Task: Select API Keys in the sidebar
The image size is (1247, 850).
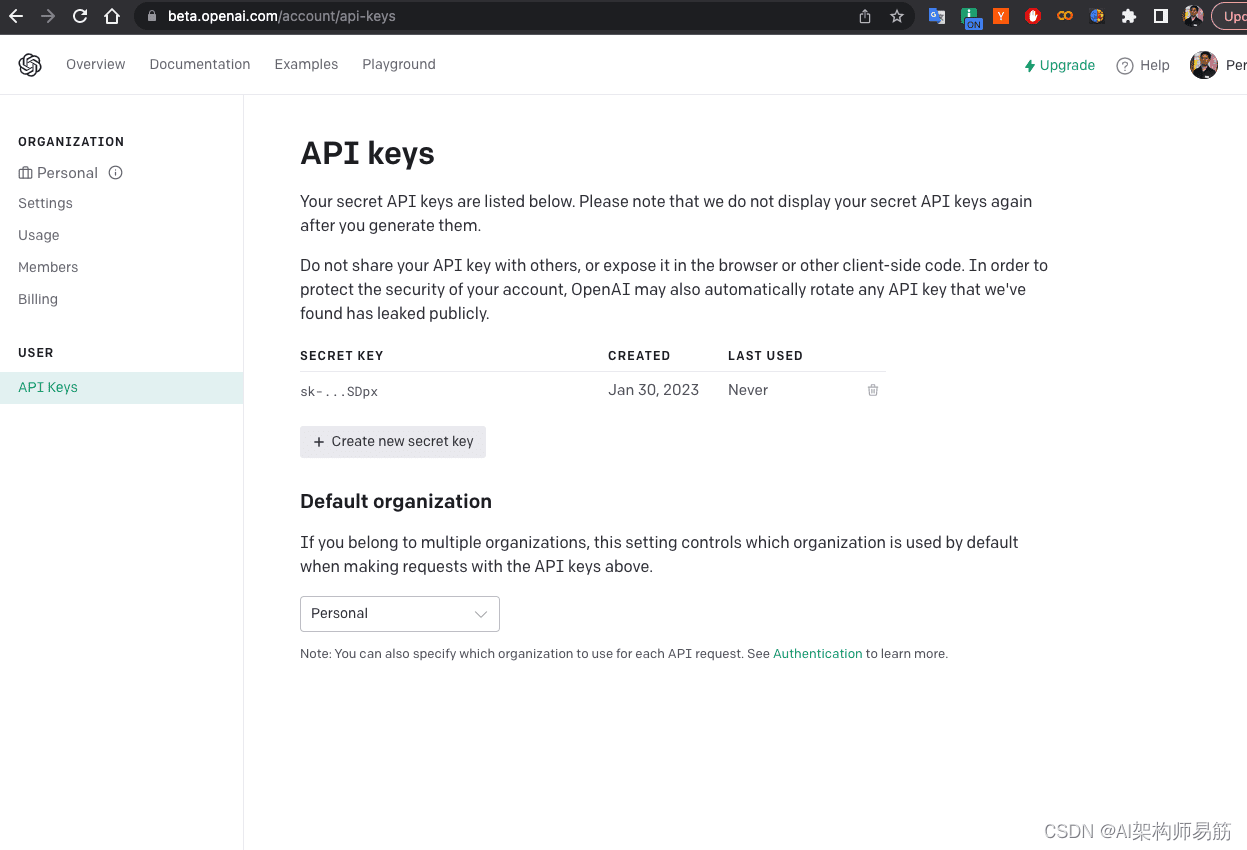Action: coord(121,388)
